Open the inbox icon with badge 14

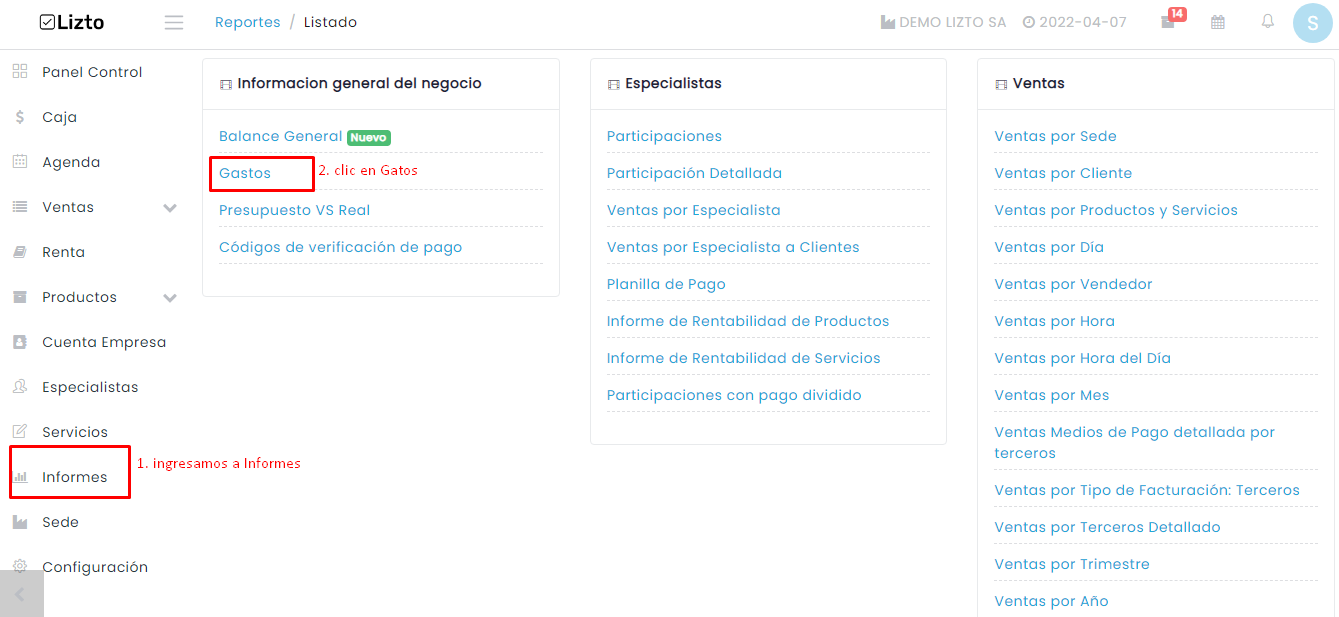[x=1168, y=22]
